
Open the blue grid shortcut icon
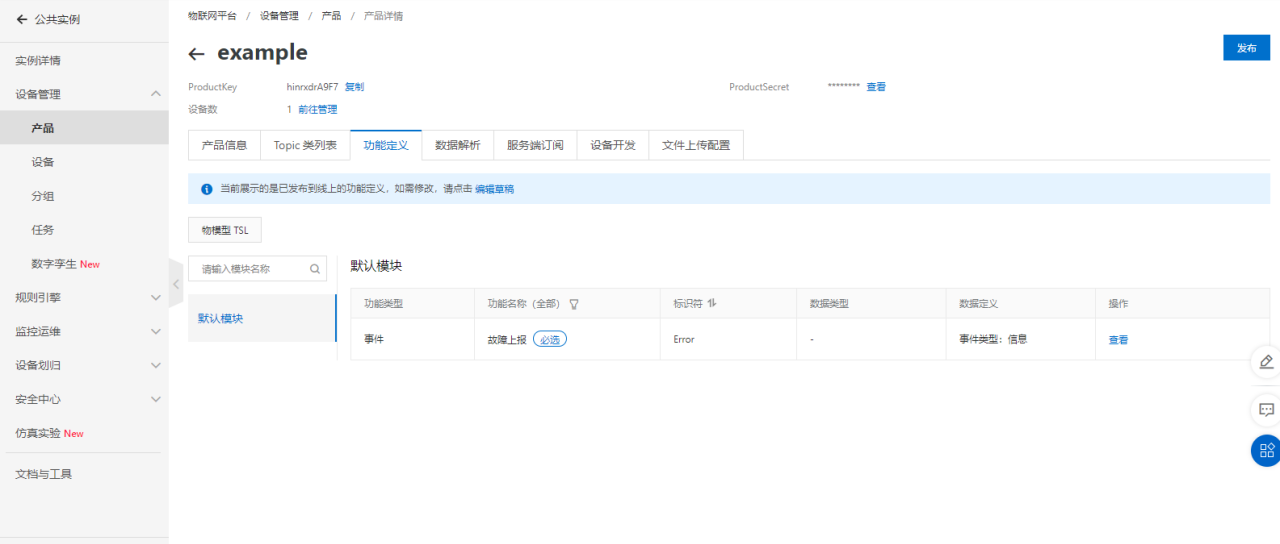pos(1266,450)
